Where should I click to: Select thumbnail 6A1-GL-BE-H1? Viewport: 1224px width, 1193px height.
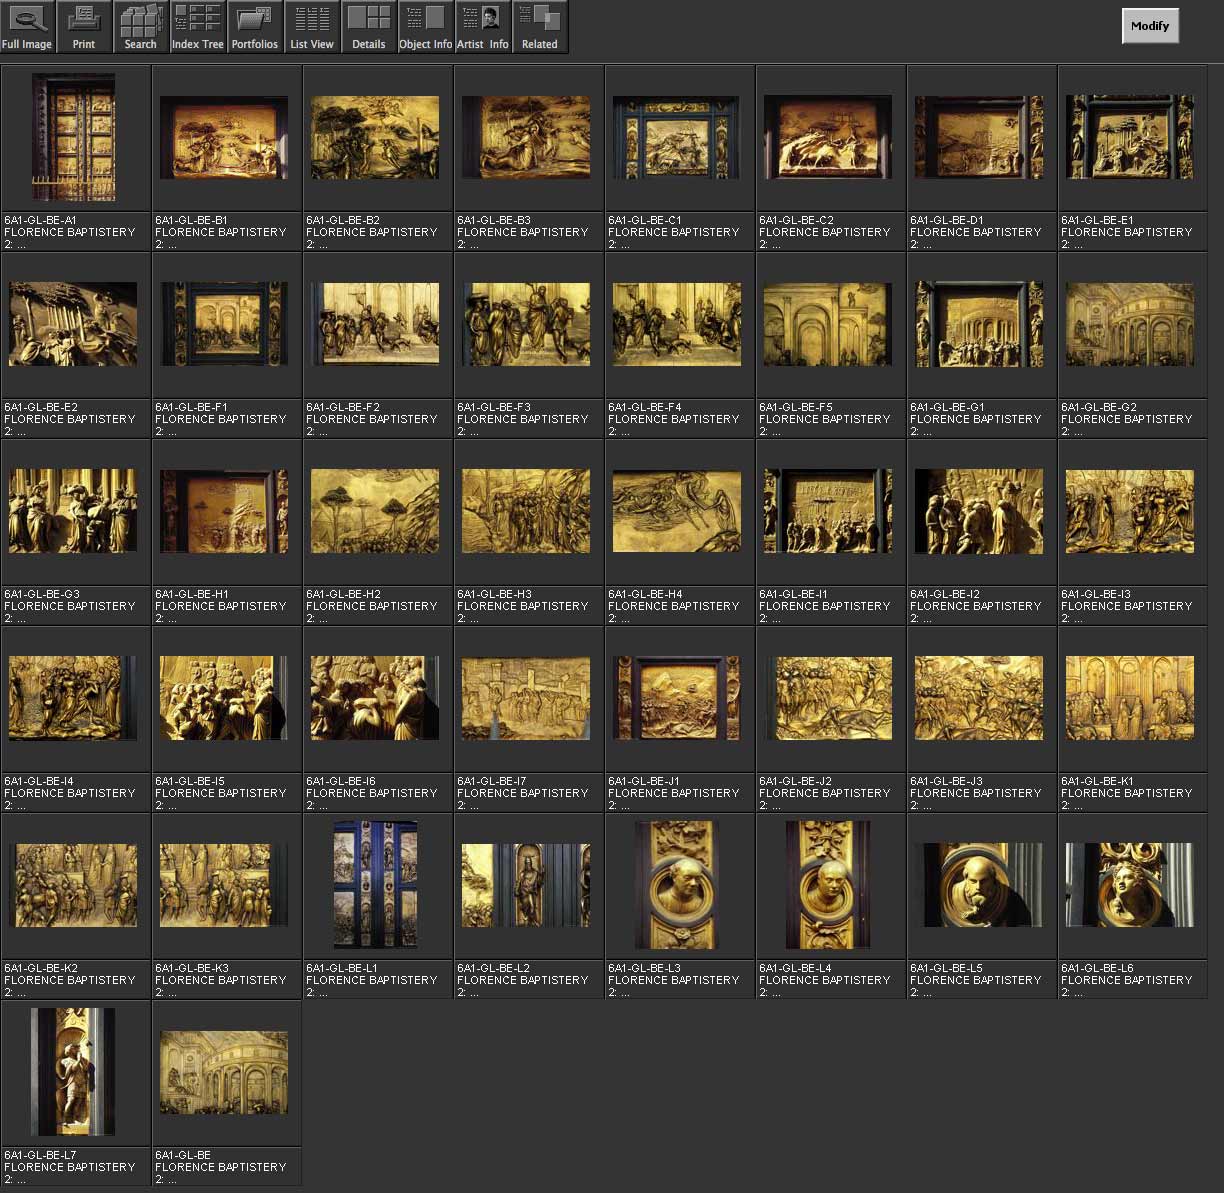224,511
